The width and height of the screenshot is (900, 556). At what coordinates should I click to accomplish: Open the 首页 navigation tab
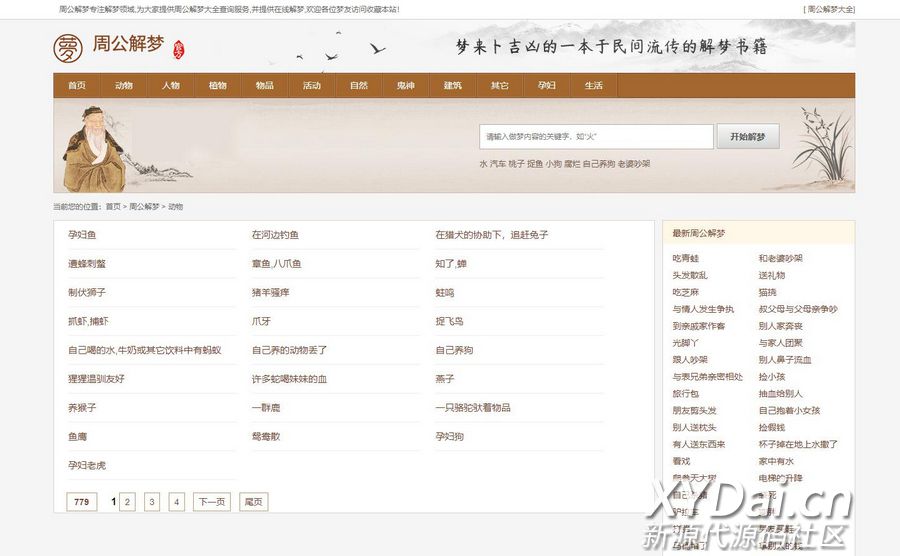[x=77, y=86]
